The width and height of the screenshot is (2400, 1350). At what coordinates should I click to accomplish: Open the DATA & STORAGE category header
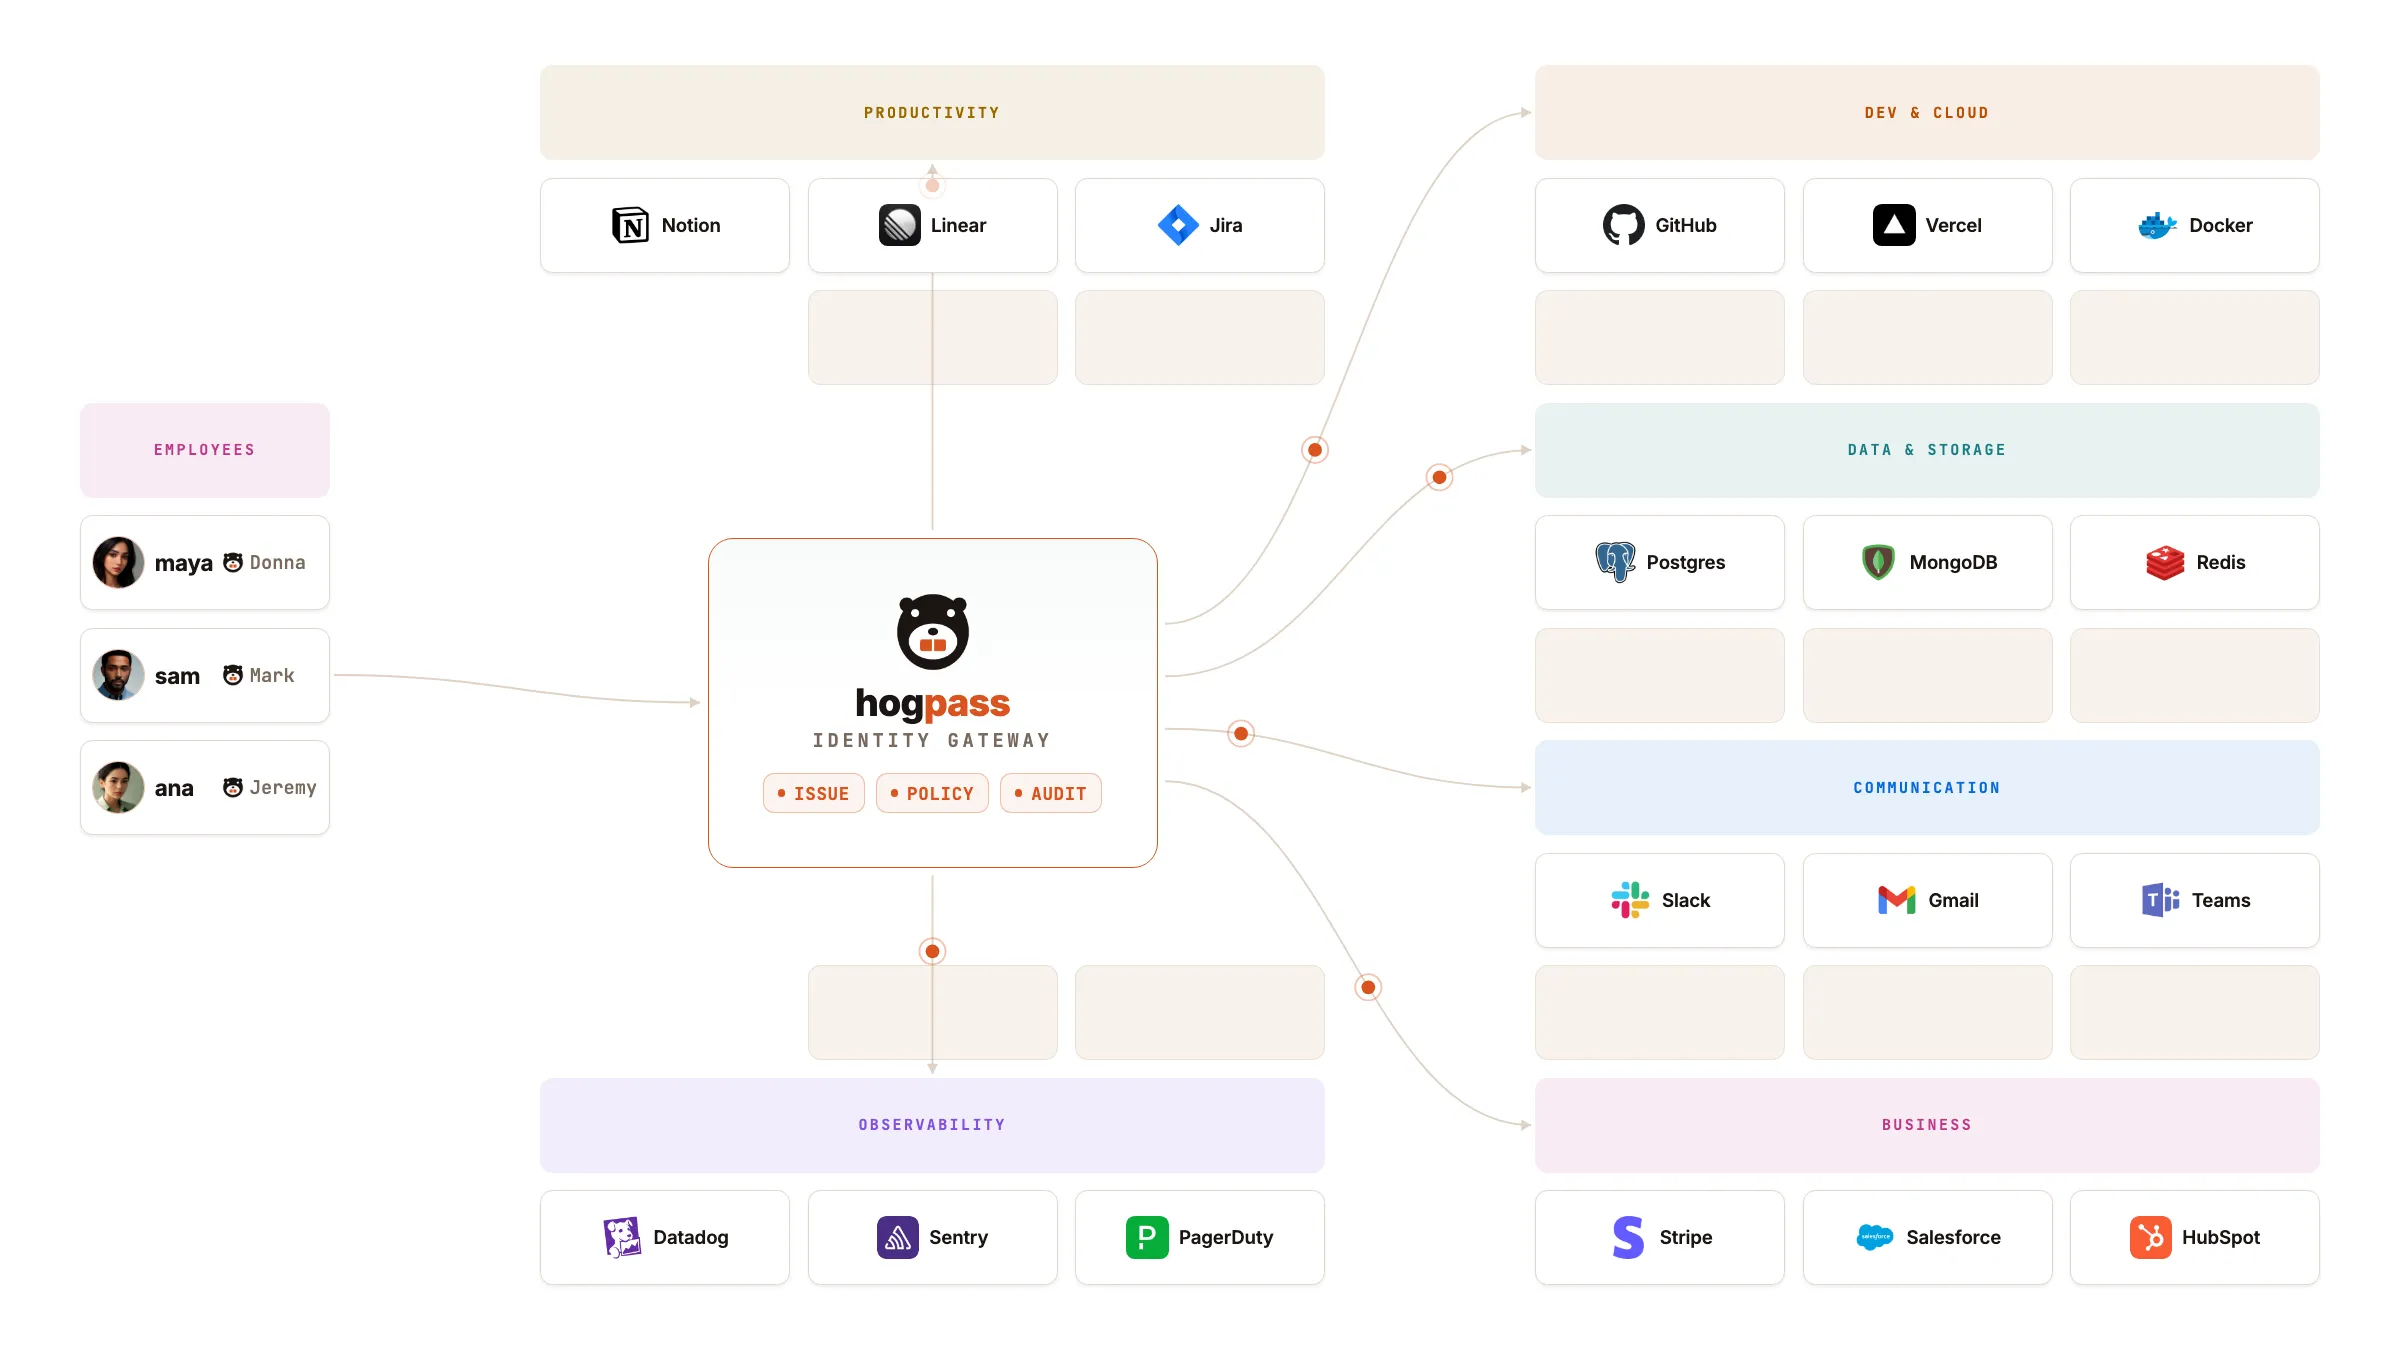click(x=1927, y=450)
